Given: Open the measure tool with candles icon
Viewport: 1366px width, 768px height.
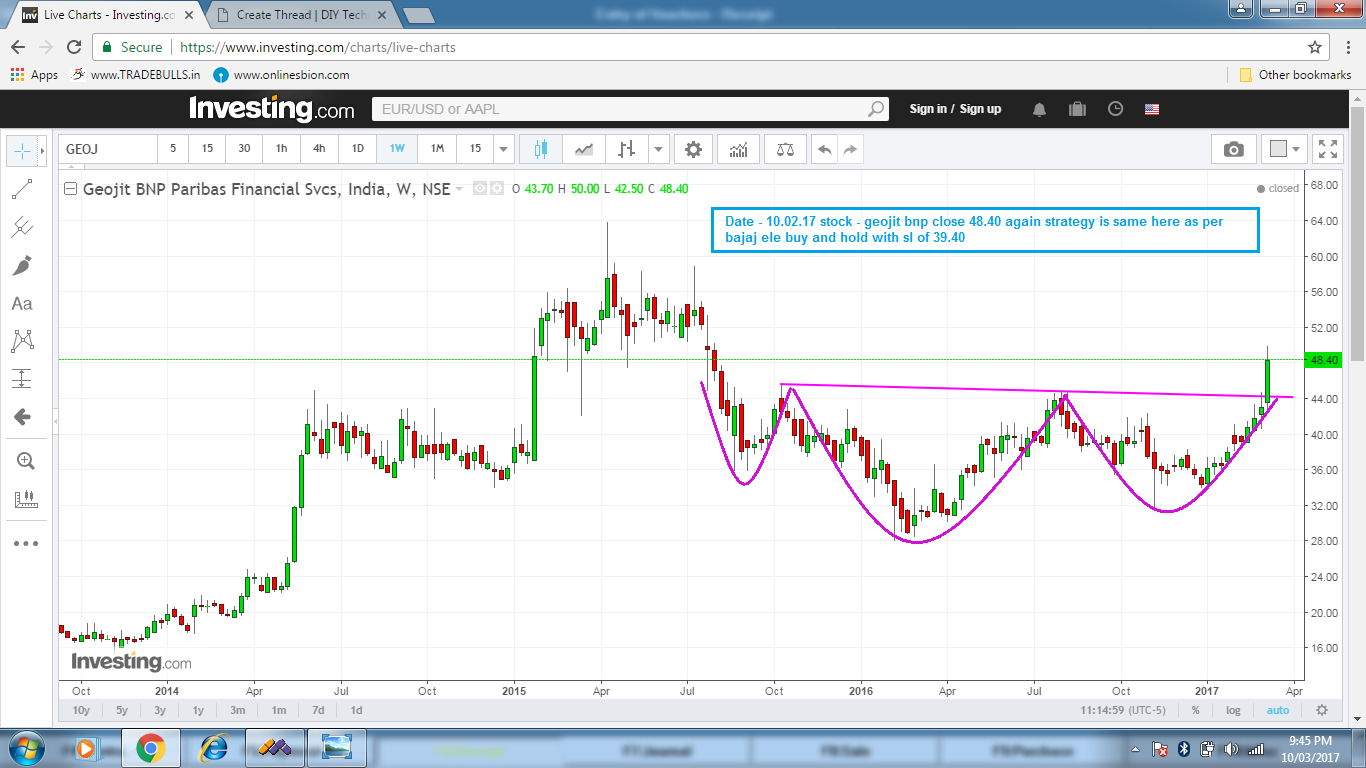Looking at the screenshot, I should 25,499.
